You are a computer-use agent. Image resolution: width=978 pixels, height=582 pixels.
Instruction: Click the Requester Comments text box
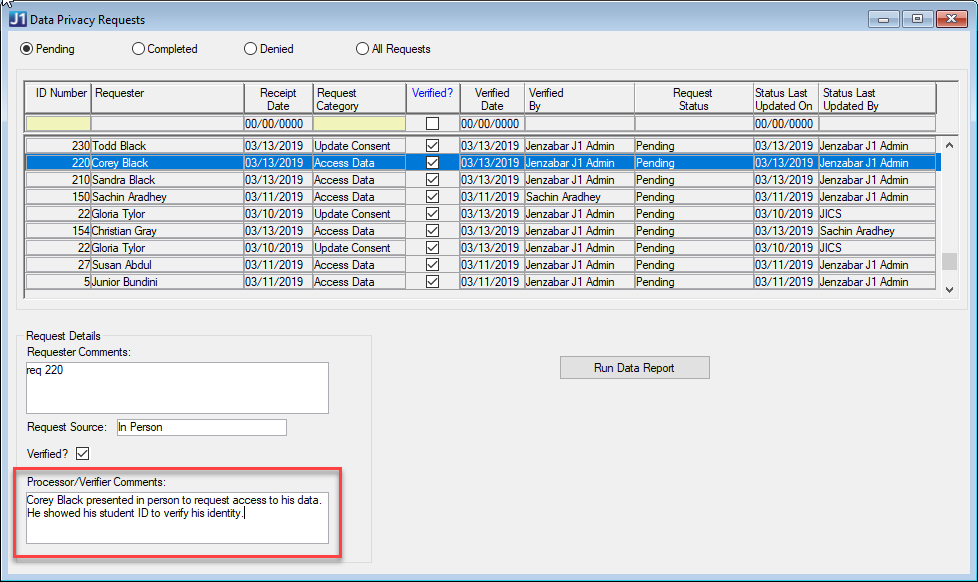click(177, 387)
